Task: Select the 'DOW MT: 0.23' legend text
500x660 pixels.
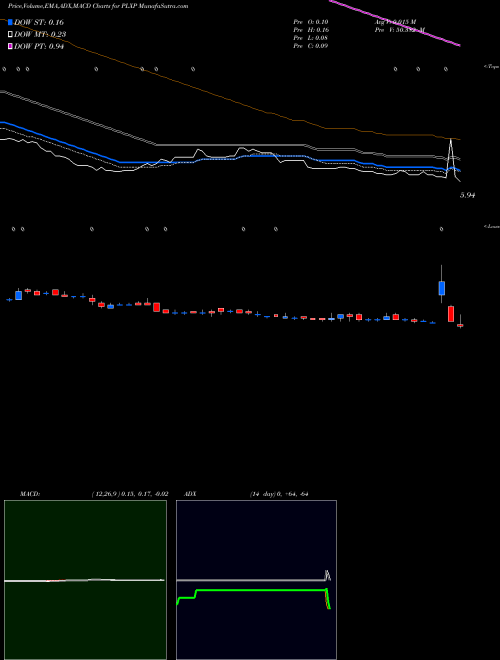Action: (40, 35)
